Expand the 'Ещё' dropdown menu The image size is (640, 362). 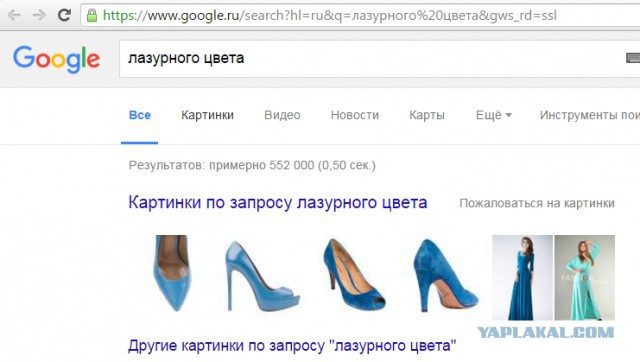(493, 115)
